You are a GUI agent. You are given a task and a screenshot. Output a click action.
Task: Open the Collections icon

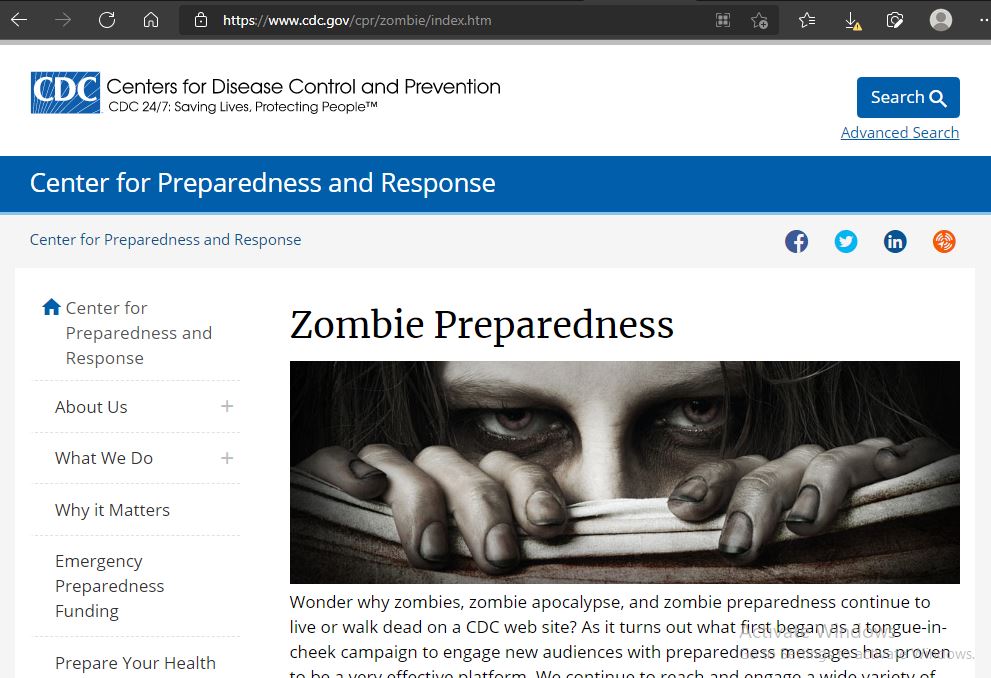(x=895, y=20)
